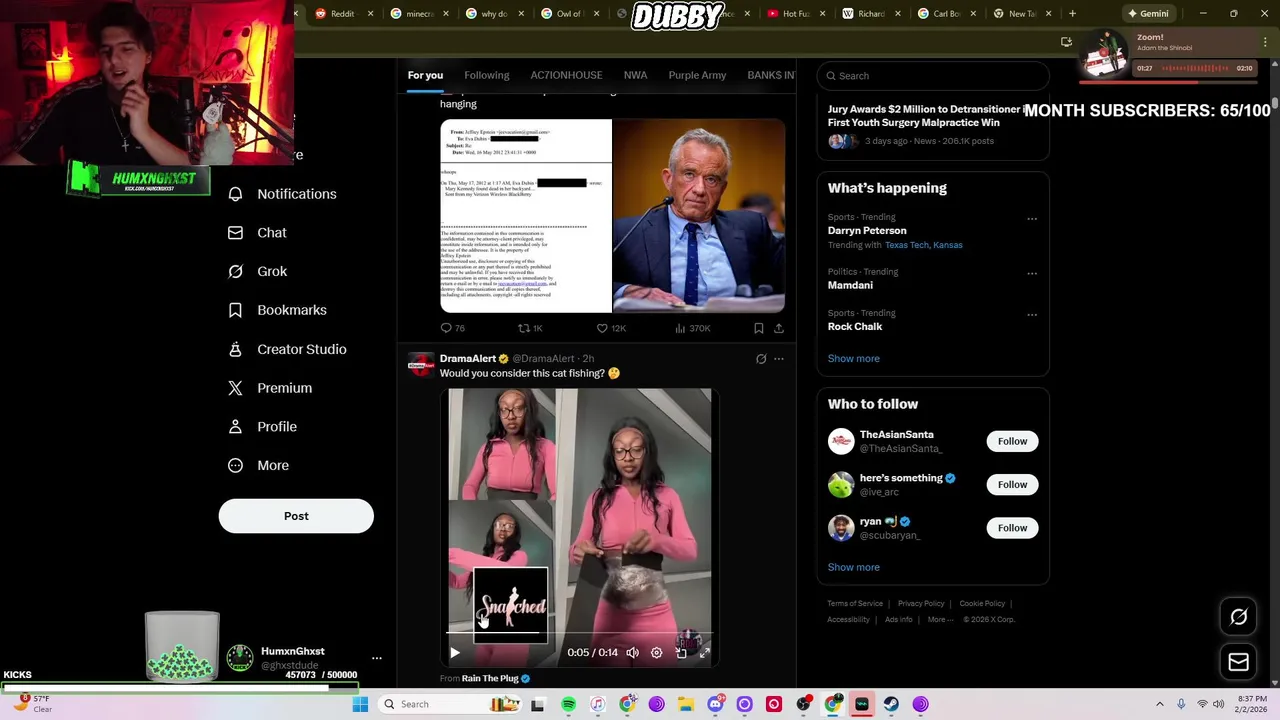Open media overlay three-dot menu

click(x=1266, y=42)
